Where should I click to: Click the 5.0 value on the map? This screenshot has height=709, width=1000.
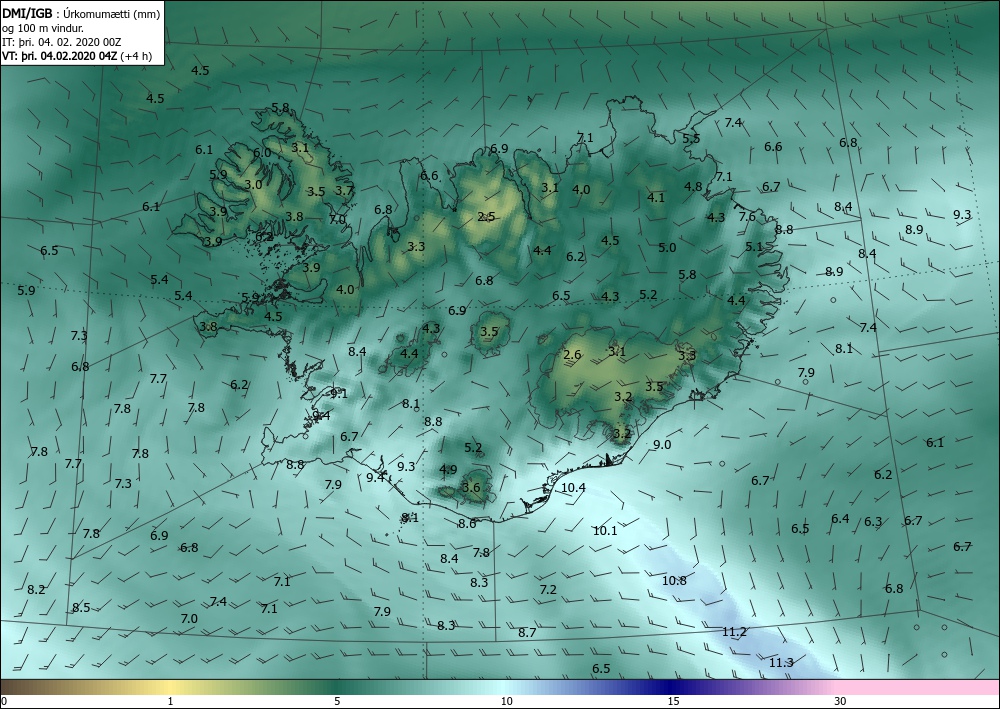(667, 247)
